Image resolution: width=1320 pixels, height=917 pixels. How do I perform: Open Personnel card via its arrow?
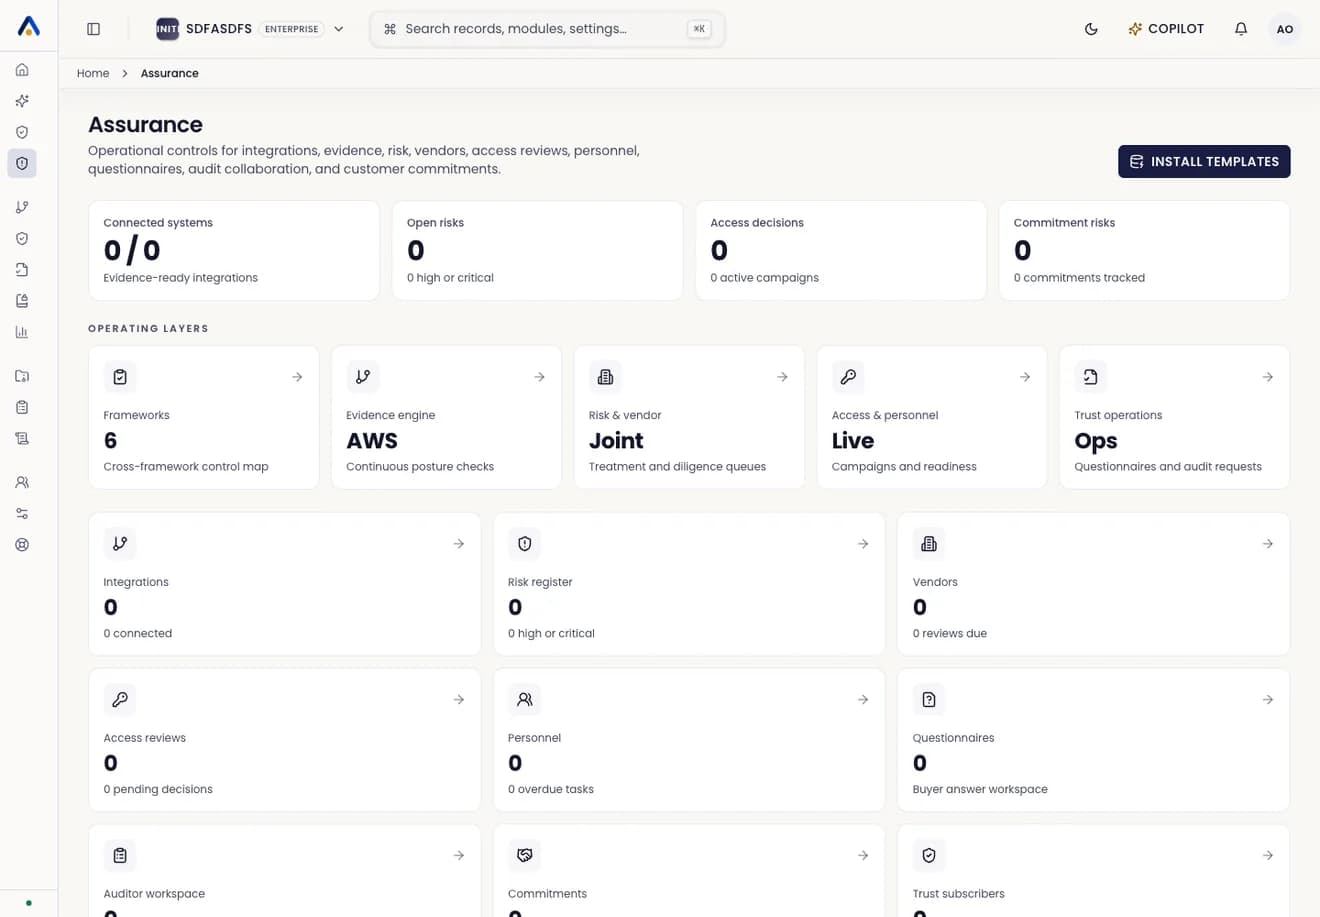point(862,700)
